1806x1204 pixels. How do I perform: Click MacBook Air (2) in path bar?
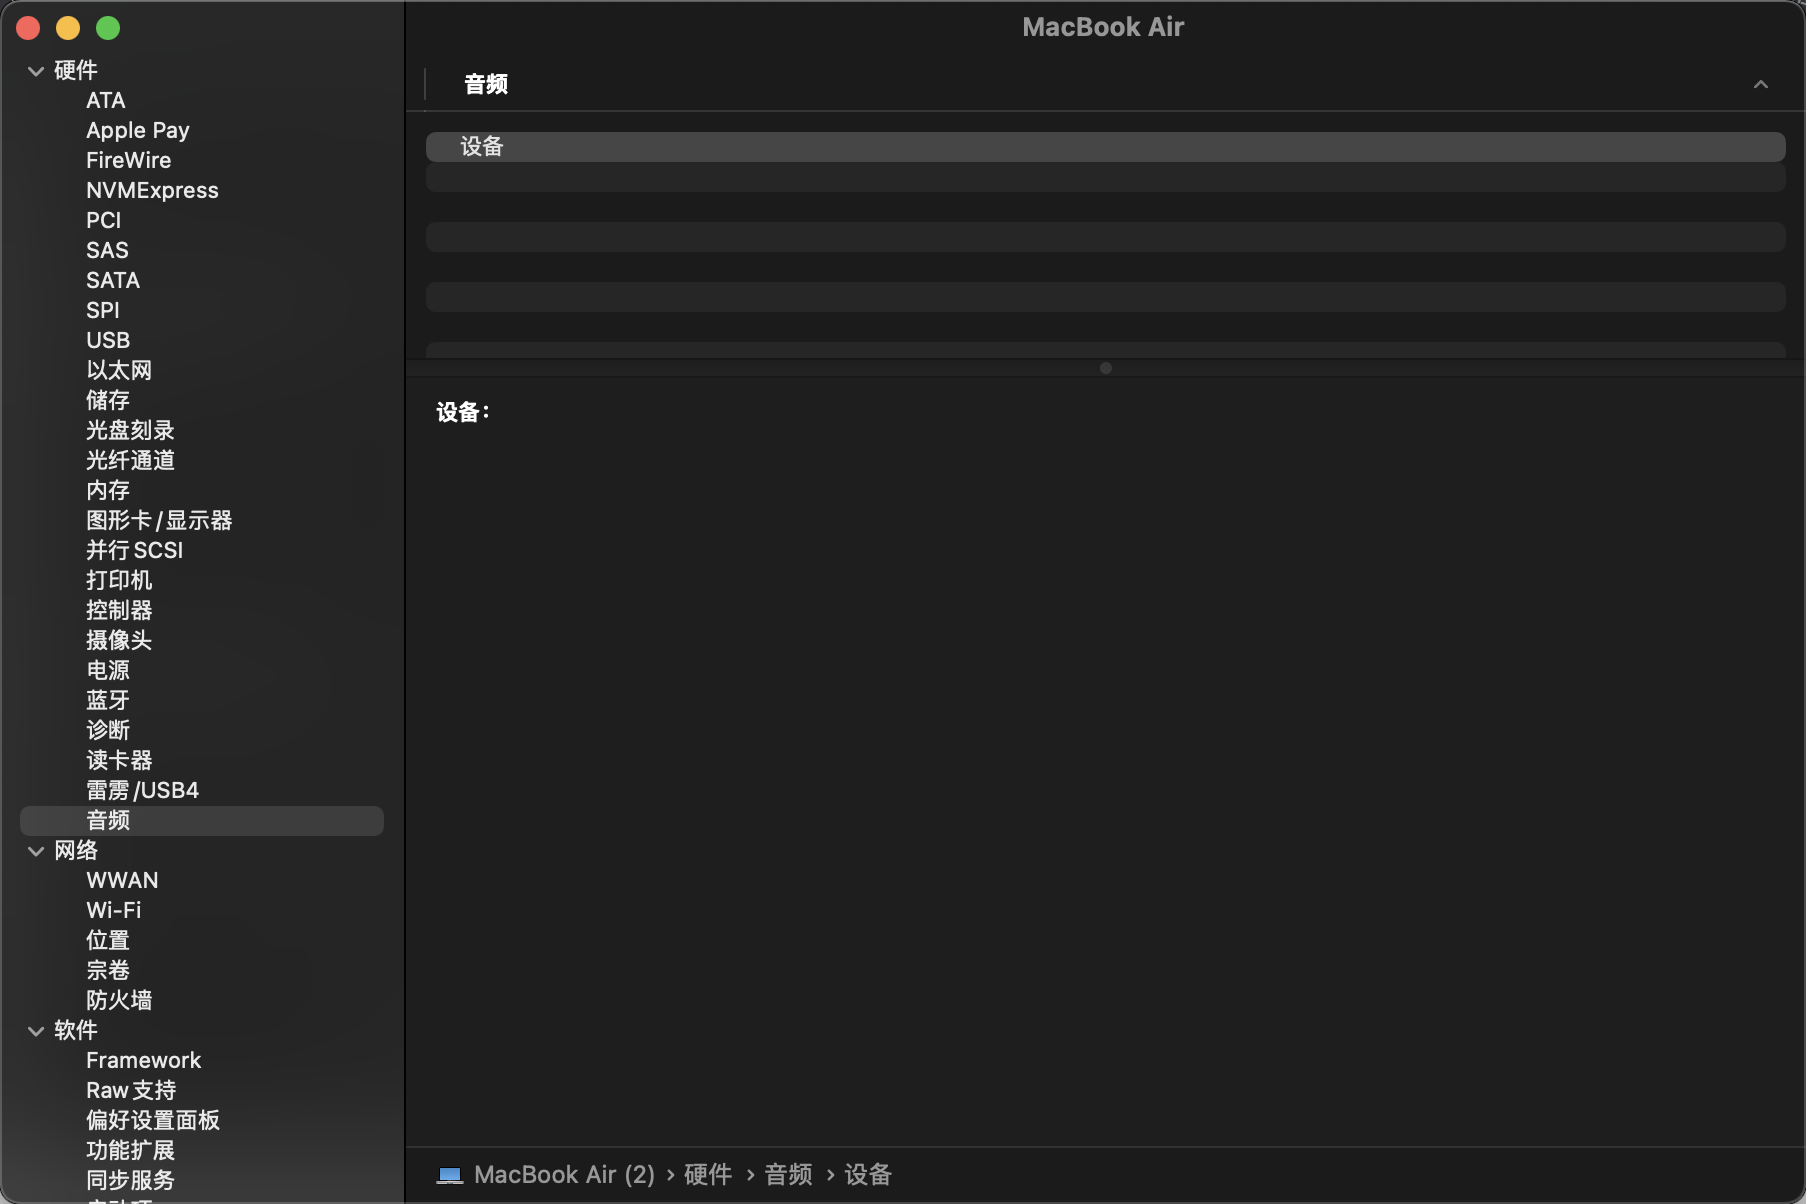pos(564,1175)
